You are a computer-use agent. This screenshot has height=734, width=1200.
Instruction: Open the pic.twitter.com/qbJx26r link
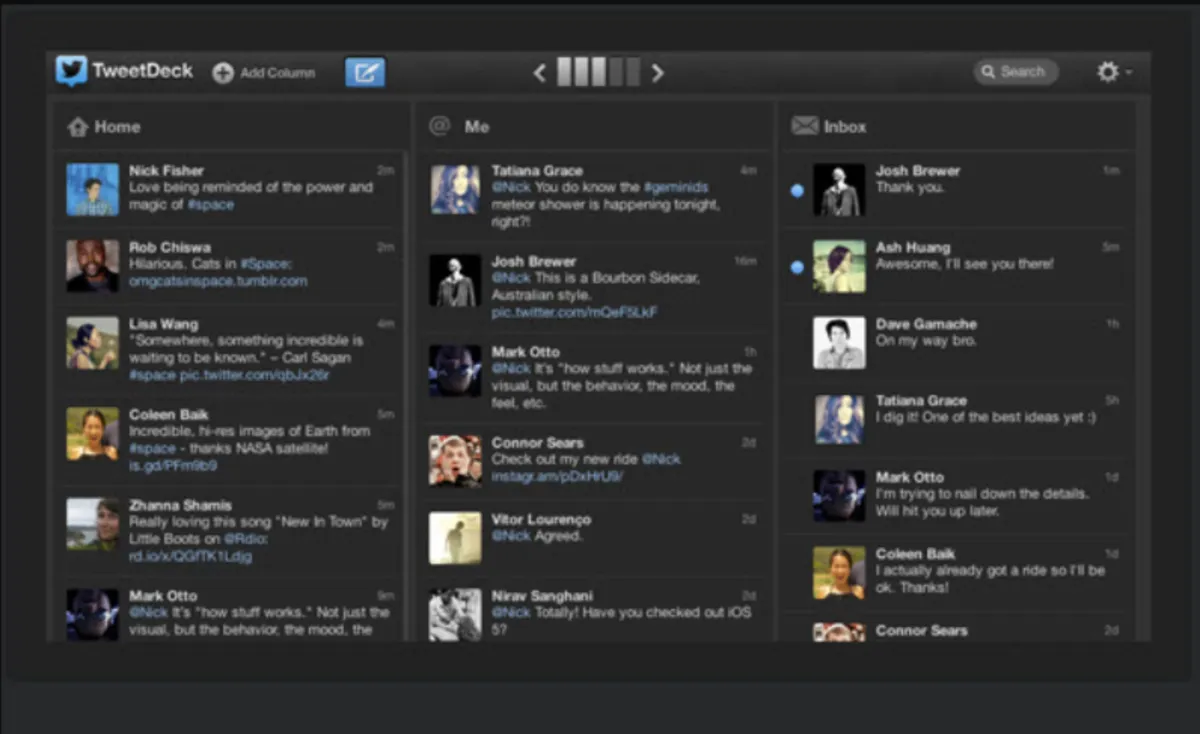[x=254, y=375]
